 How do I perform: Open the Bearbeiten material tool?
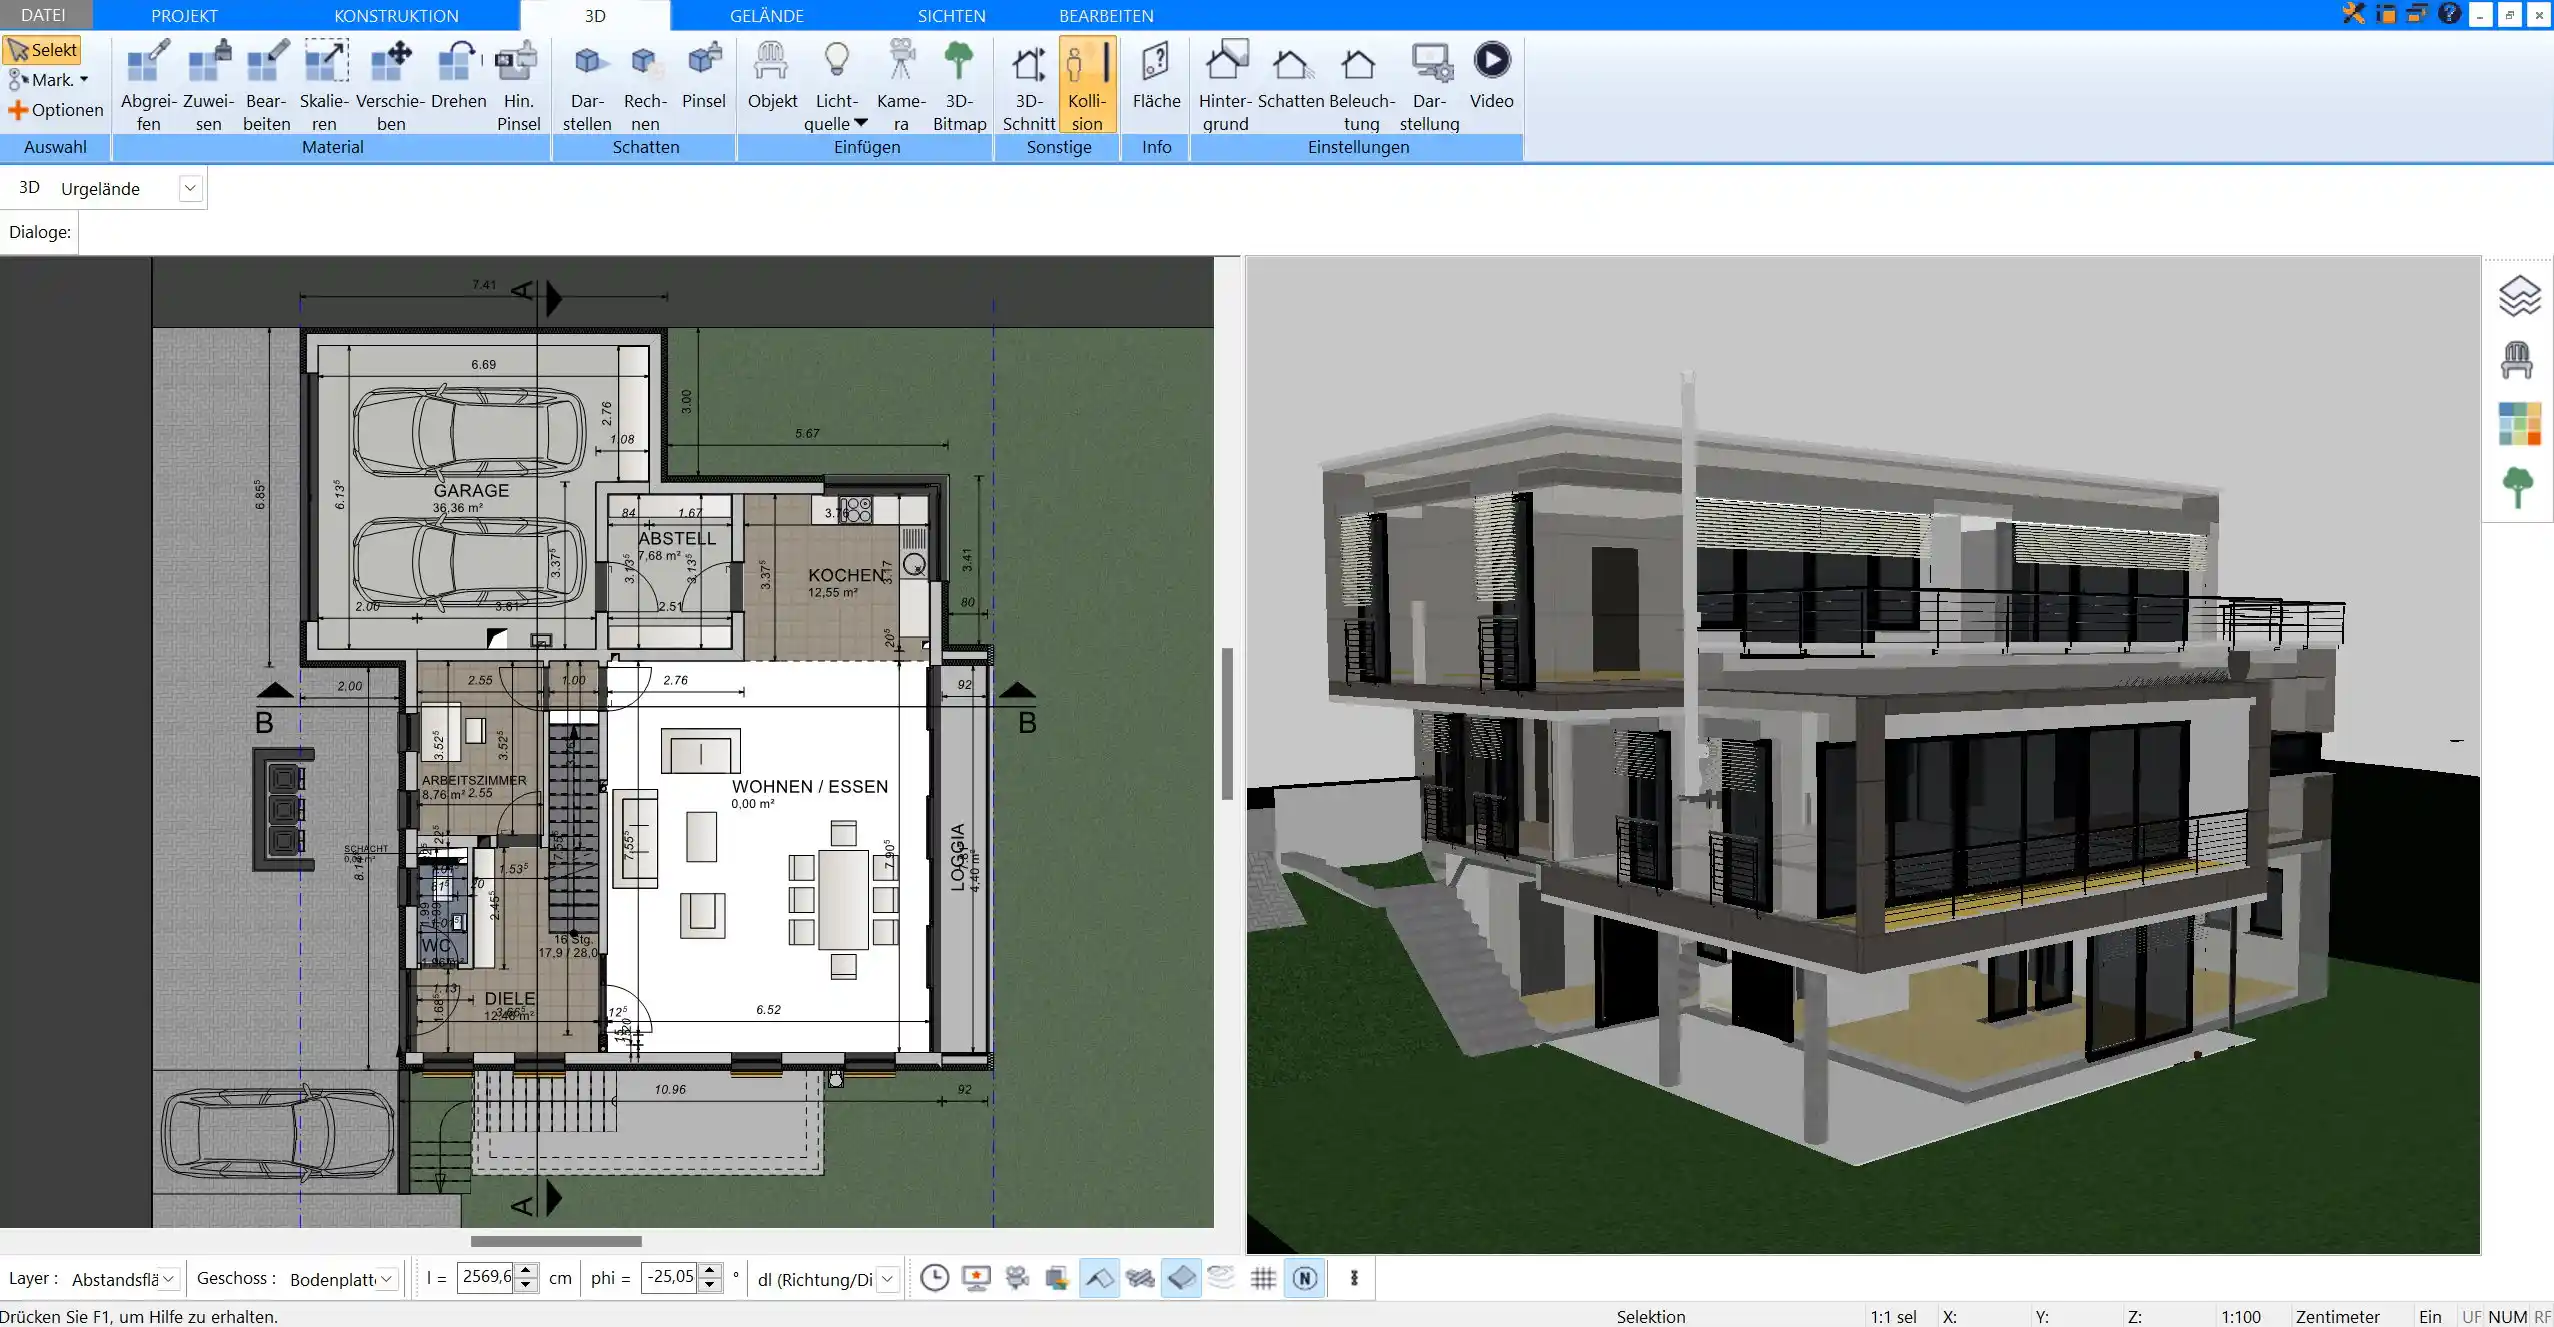(266, 85)
